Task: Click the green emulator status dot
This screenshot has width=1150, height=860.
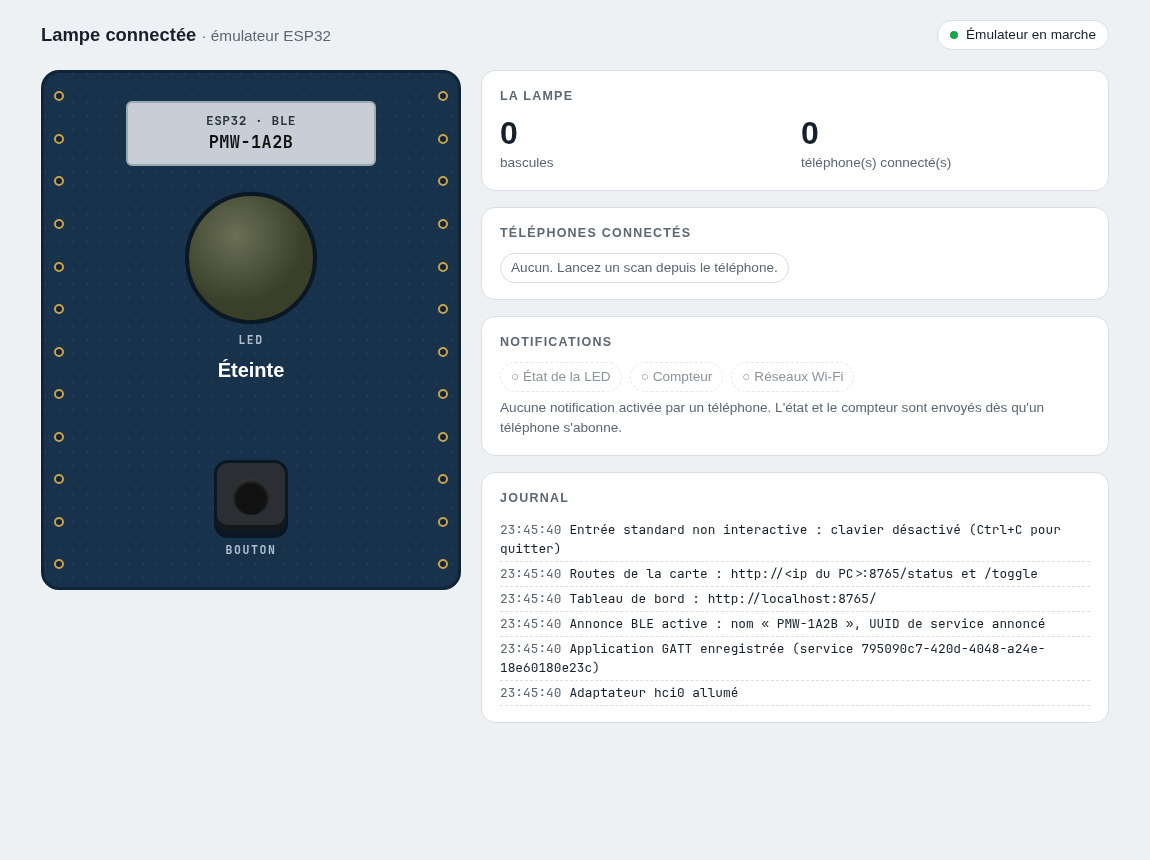Action: click(x=953, y=35)
